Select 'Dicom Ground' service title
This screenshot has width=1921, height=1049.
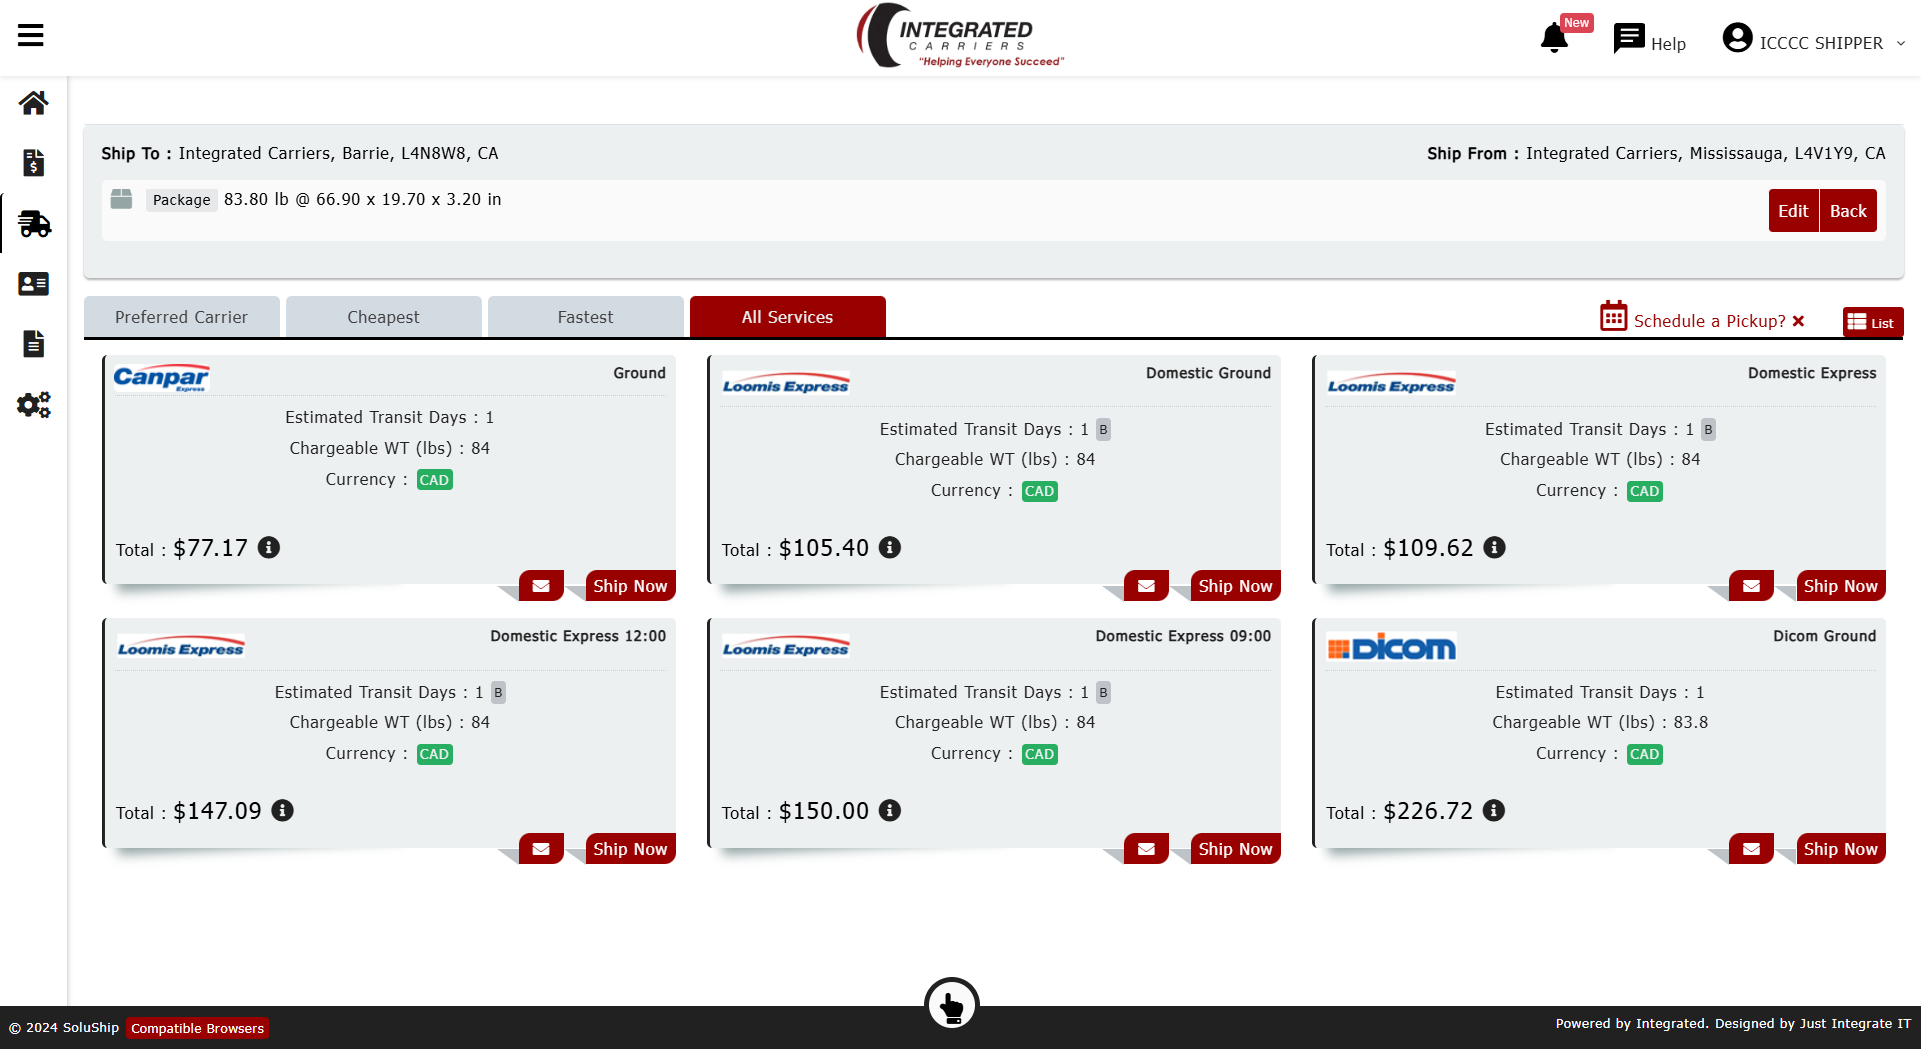(1824, 636)
